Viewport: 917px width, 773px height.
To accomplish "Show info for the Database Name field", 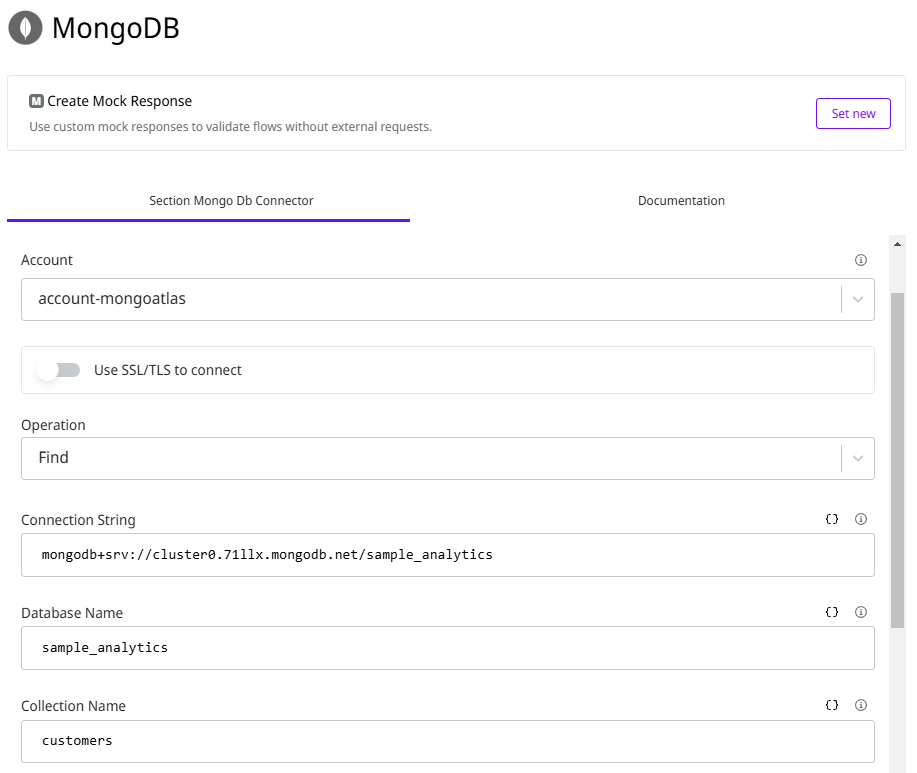I will 861,612.
